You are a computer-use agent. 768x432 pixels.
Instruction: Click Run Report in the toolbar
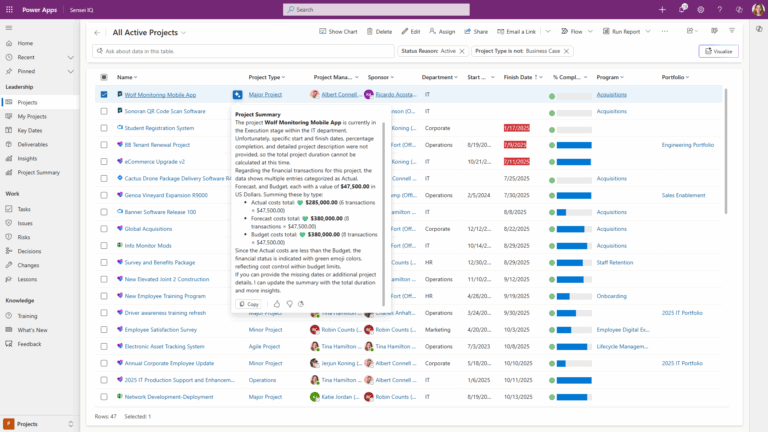coord(622,31)
